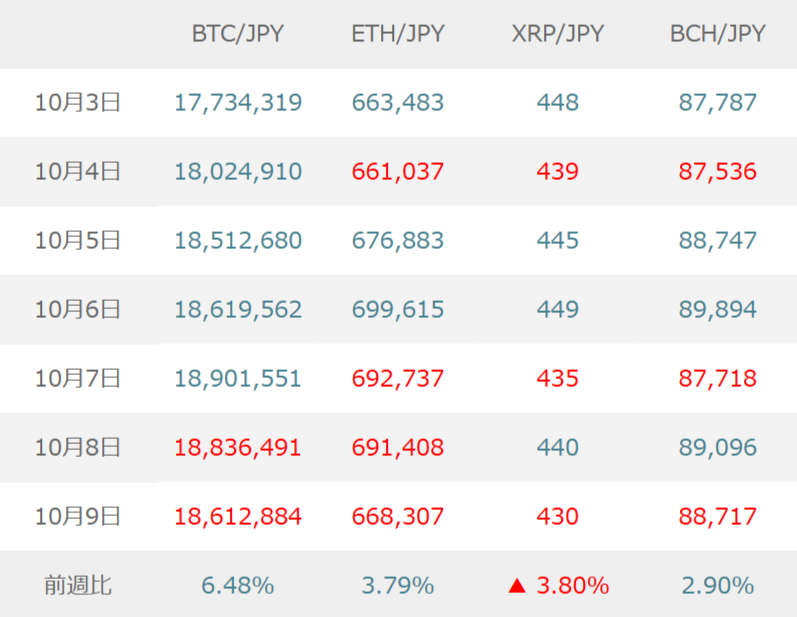Select the 10月5日 row date label
This screenshot has height=617, width=797.
pyautogui.click(x=78, y=240)
